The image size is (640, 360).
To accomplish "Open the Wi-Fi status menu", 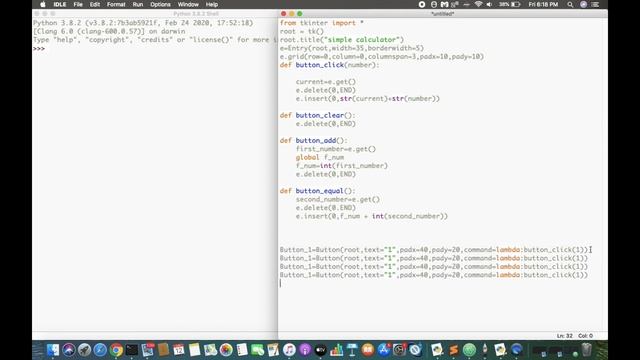I will (478, 4).
